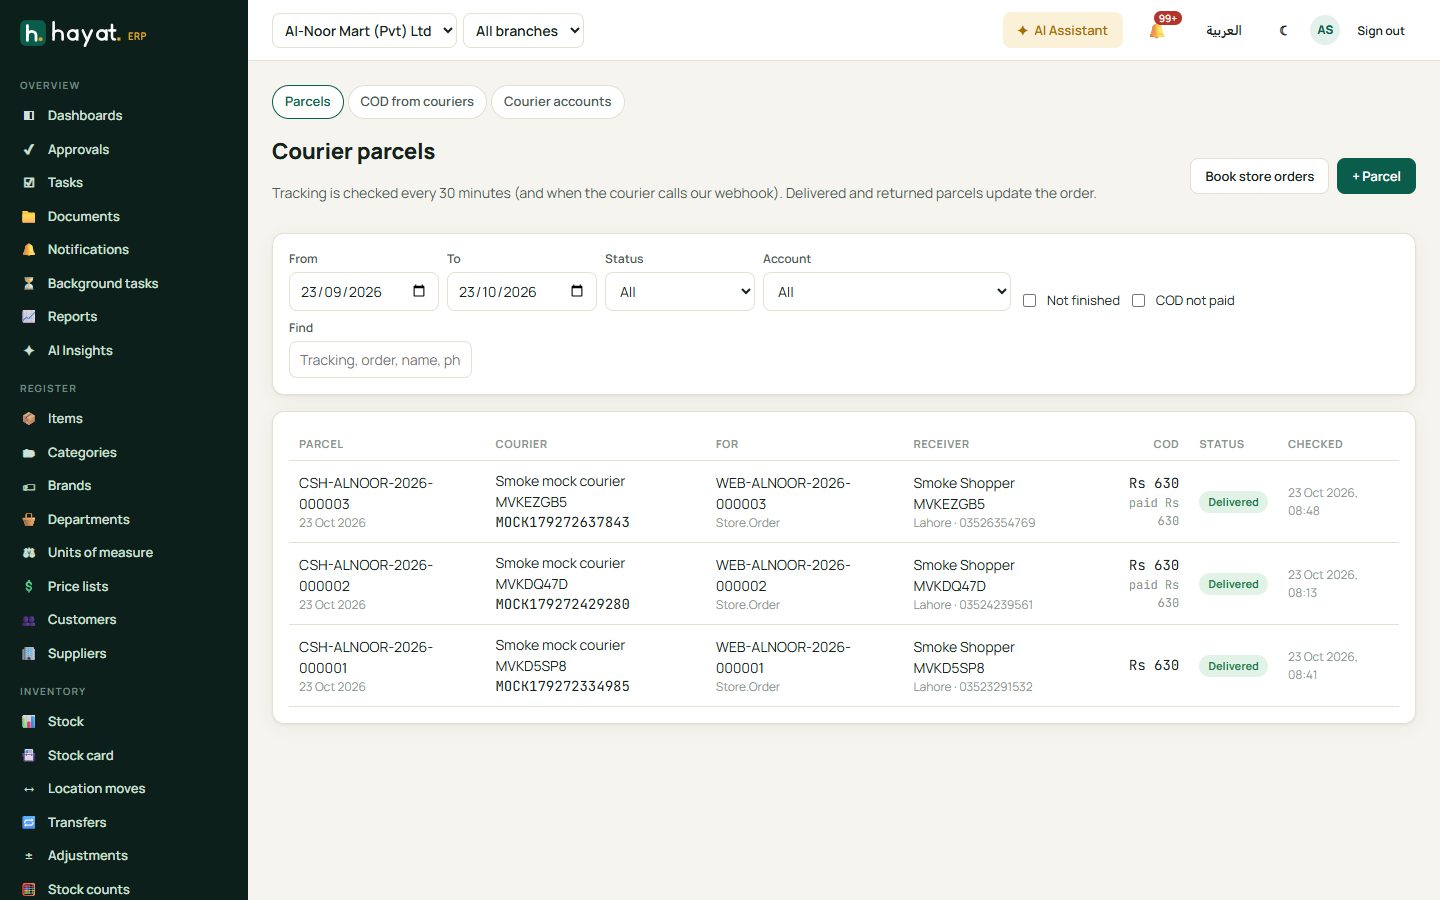Open the All branches dropdown

(523, 31)
